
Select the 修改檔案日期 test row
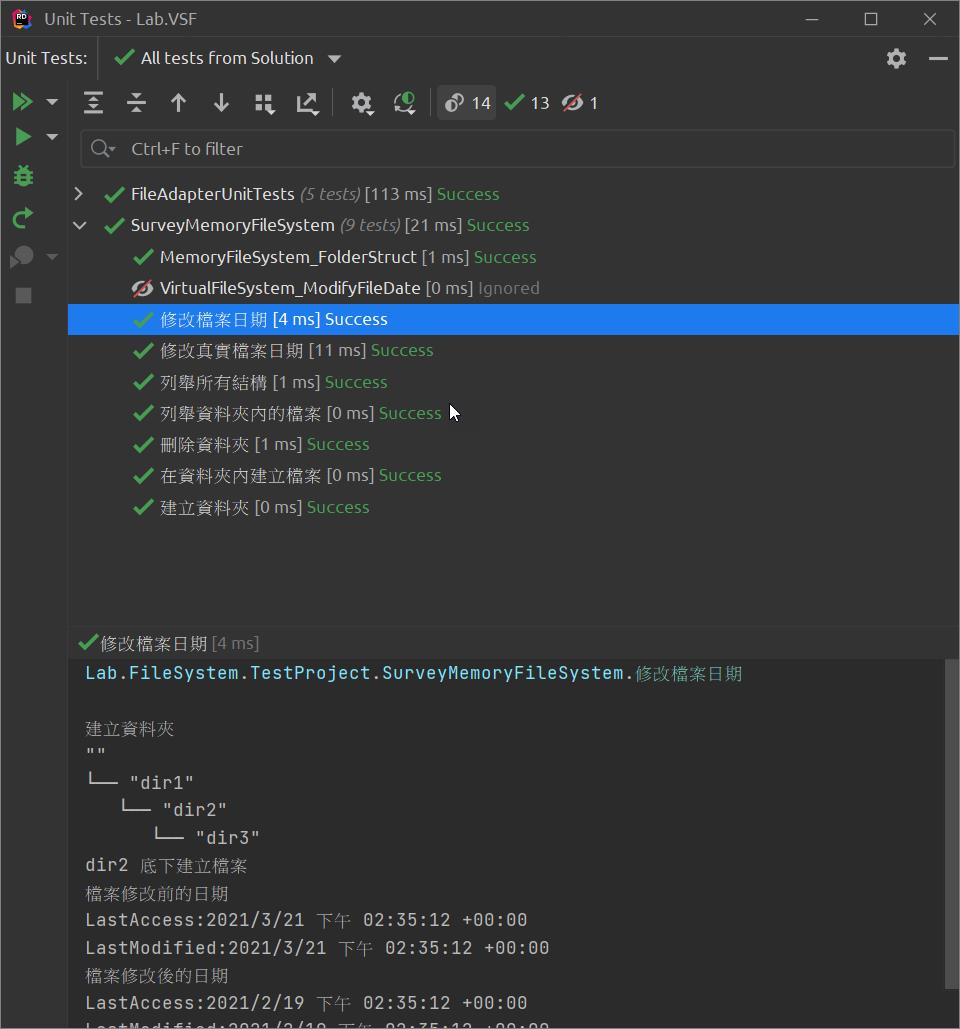pos(513,319)
